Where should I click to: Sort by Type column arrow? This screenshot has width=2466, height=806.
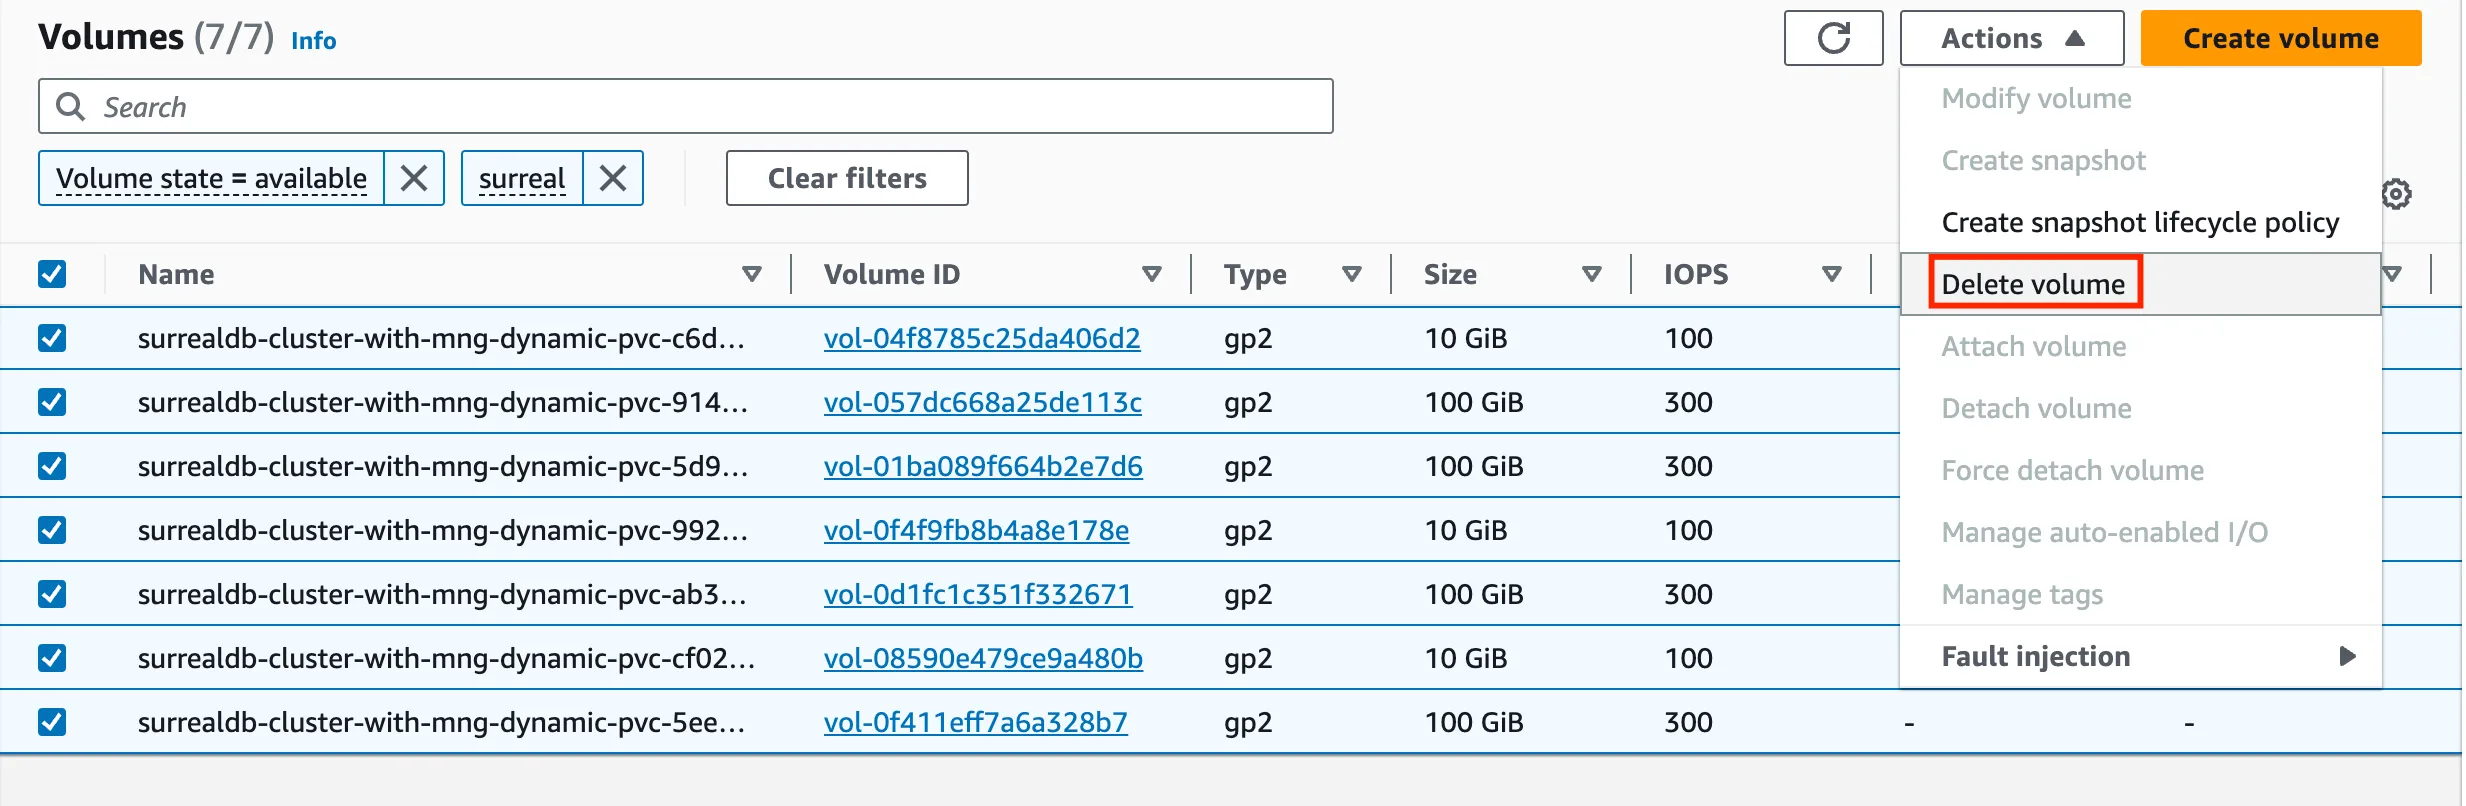(x=1352, y=274)
